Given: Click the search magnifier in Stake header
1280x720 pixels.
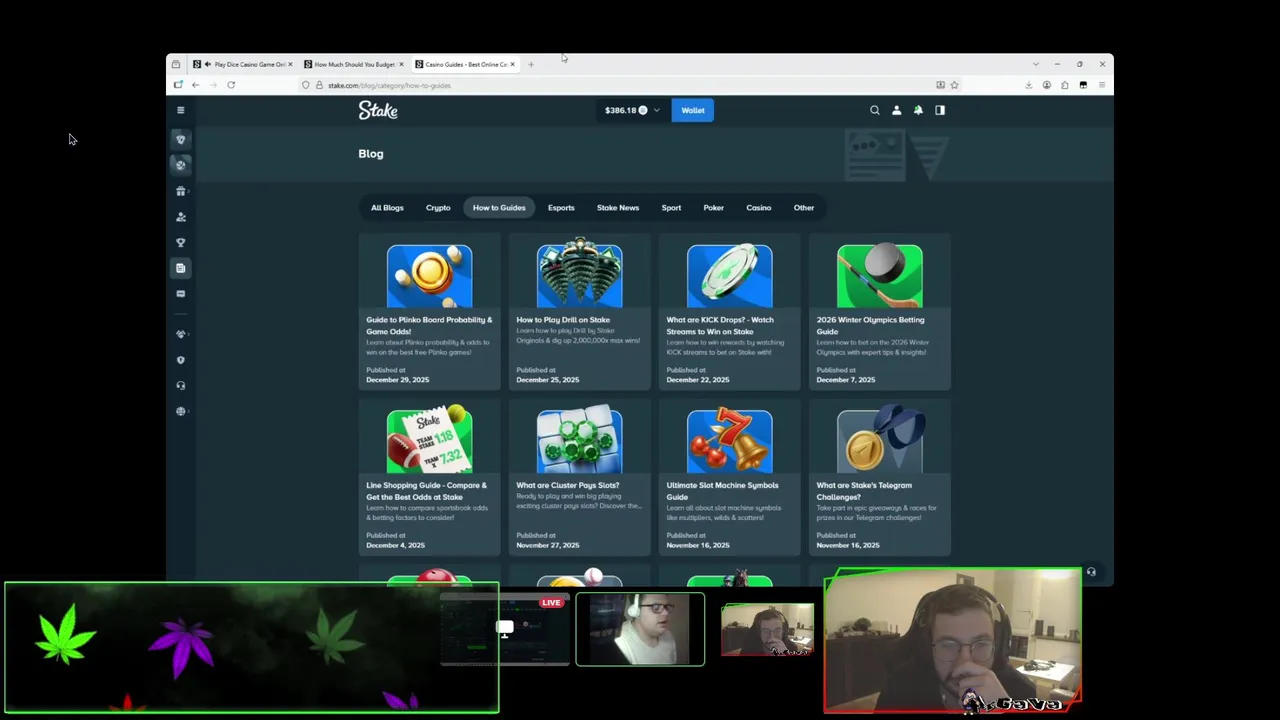Looking at the screenshot, I should (875, 110).
